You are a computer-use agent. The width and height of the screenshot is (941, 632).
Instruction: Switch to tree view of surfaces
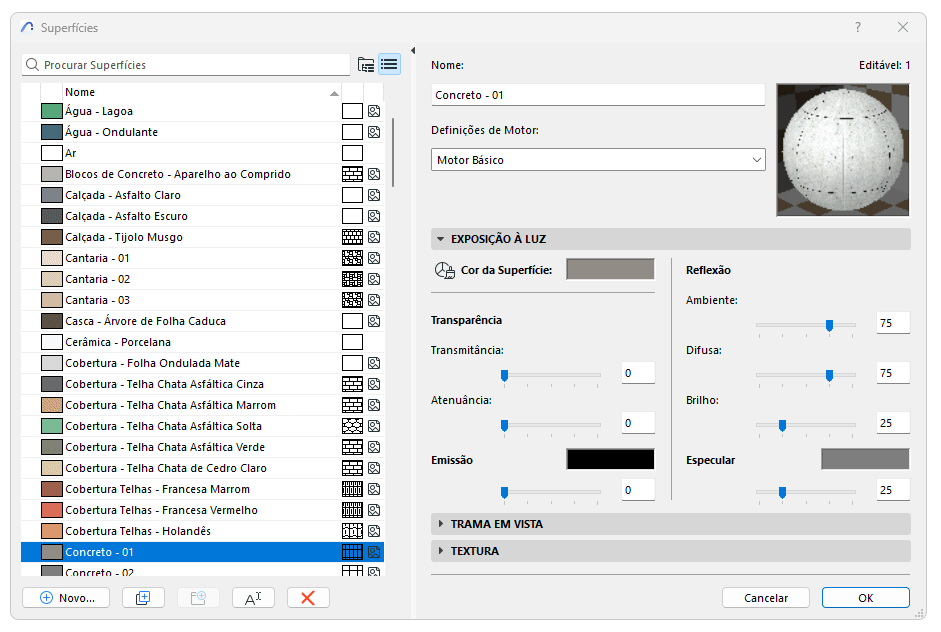(366, 64)
